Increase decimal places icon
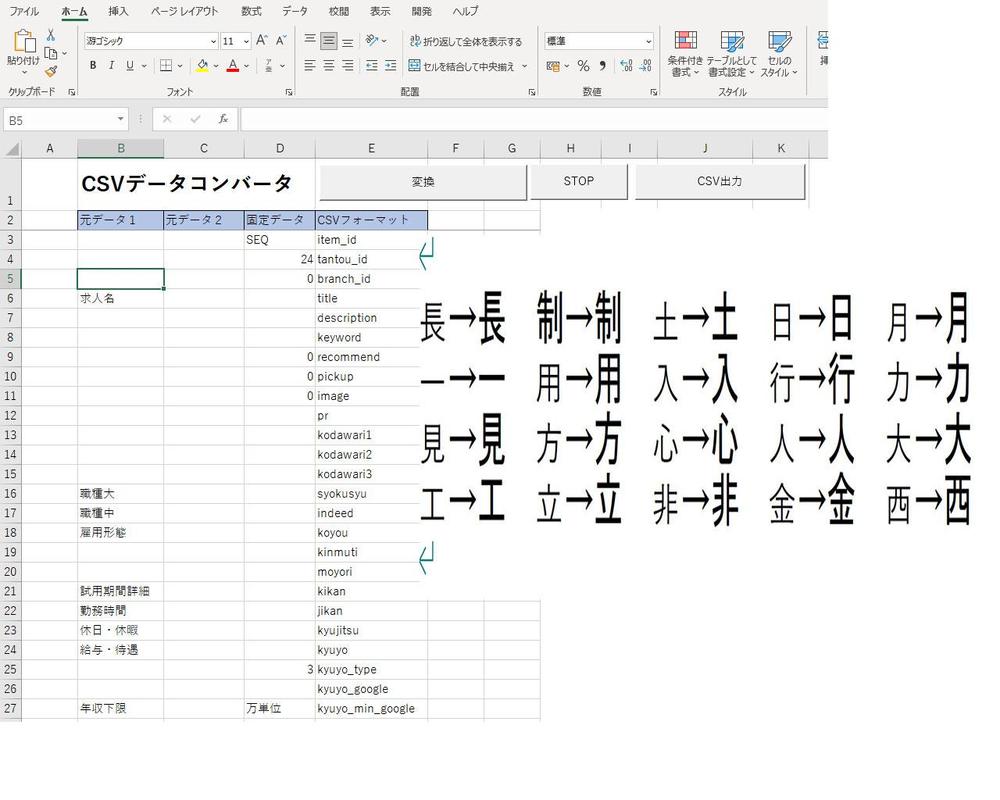The width and height of the screenshot is (1000, 800). click(x=626, y=66)
